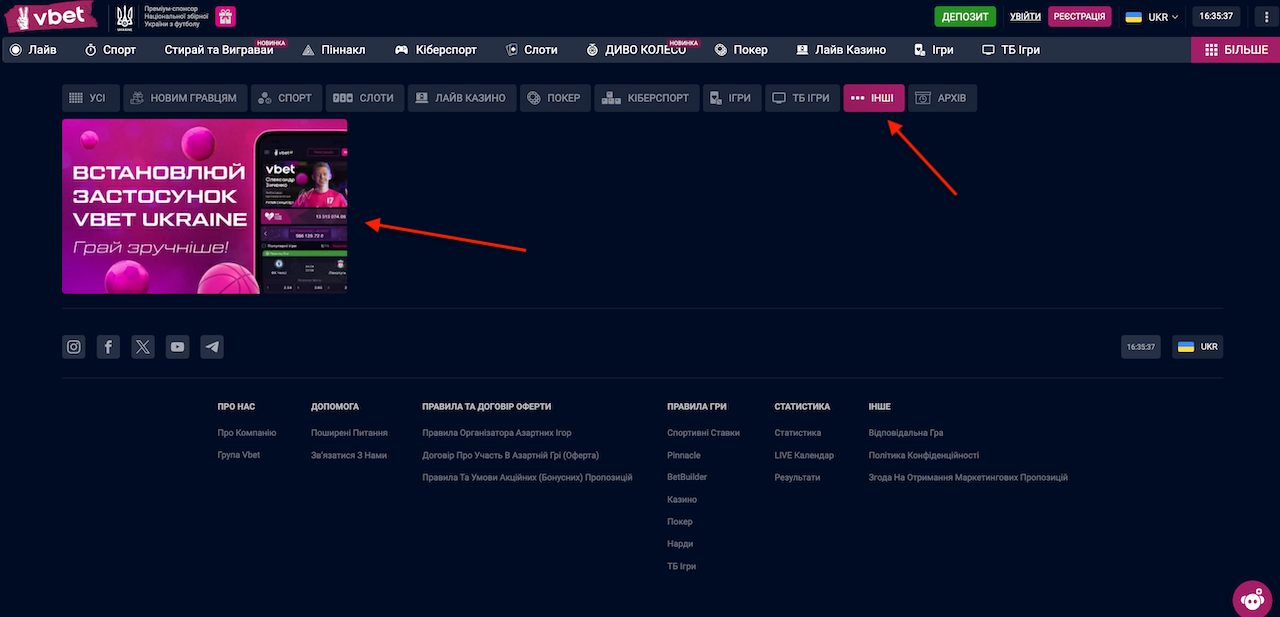Select the АРХІВ promotions tab
This screenshot has width=1280, height=617.
pyautogui.click(x=942, y=98)
